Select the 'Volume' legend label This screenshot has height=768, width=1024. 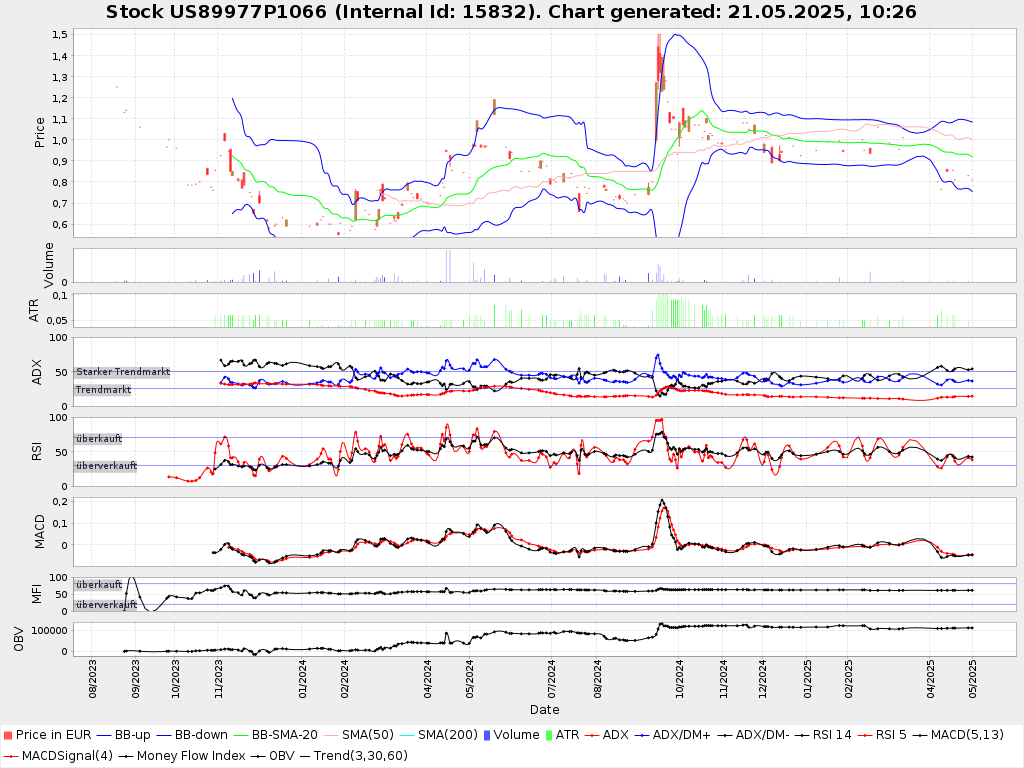pos(517,735)
